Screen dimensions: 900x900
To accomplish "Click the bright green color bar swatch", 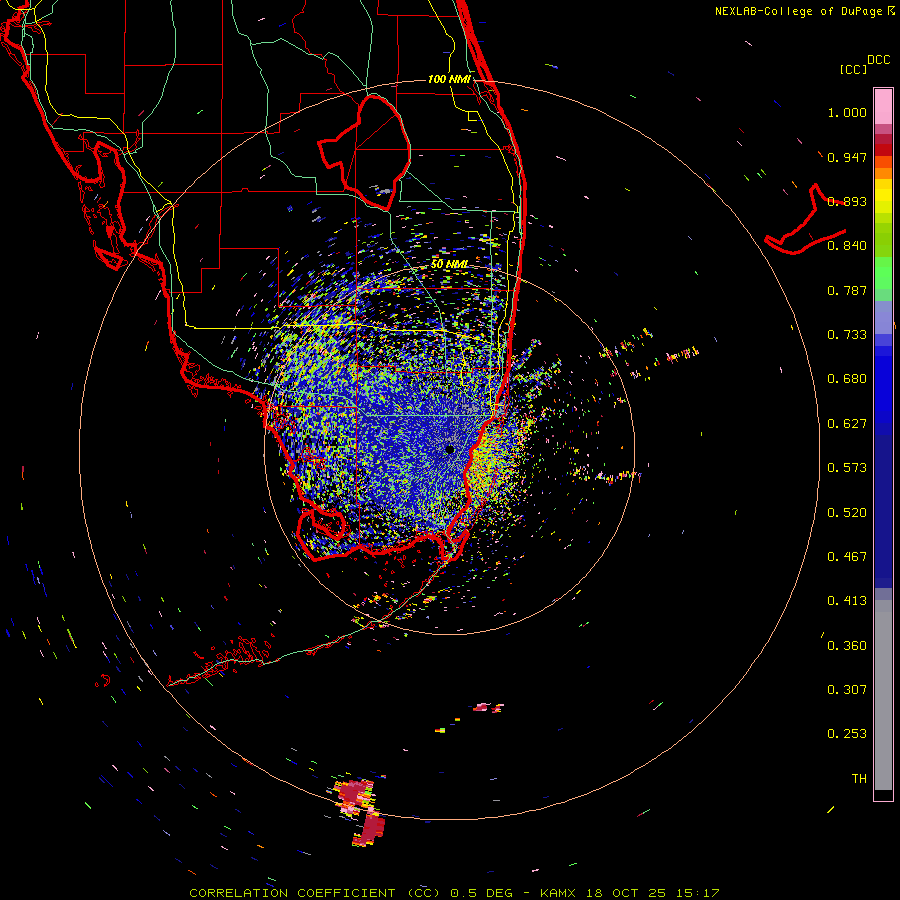I will pos(883,273).
